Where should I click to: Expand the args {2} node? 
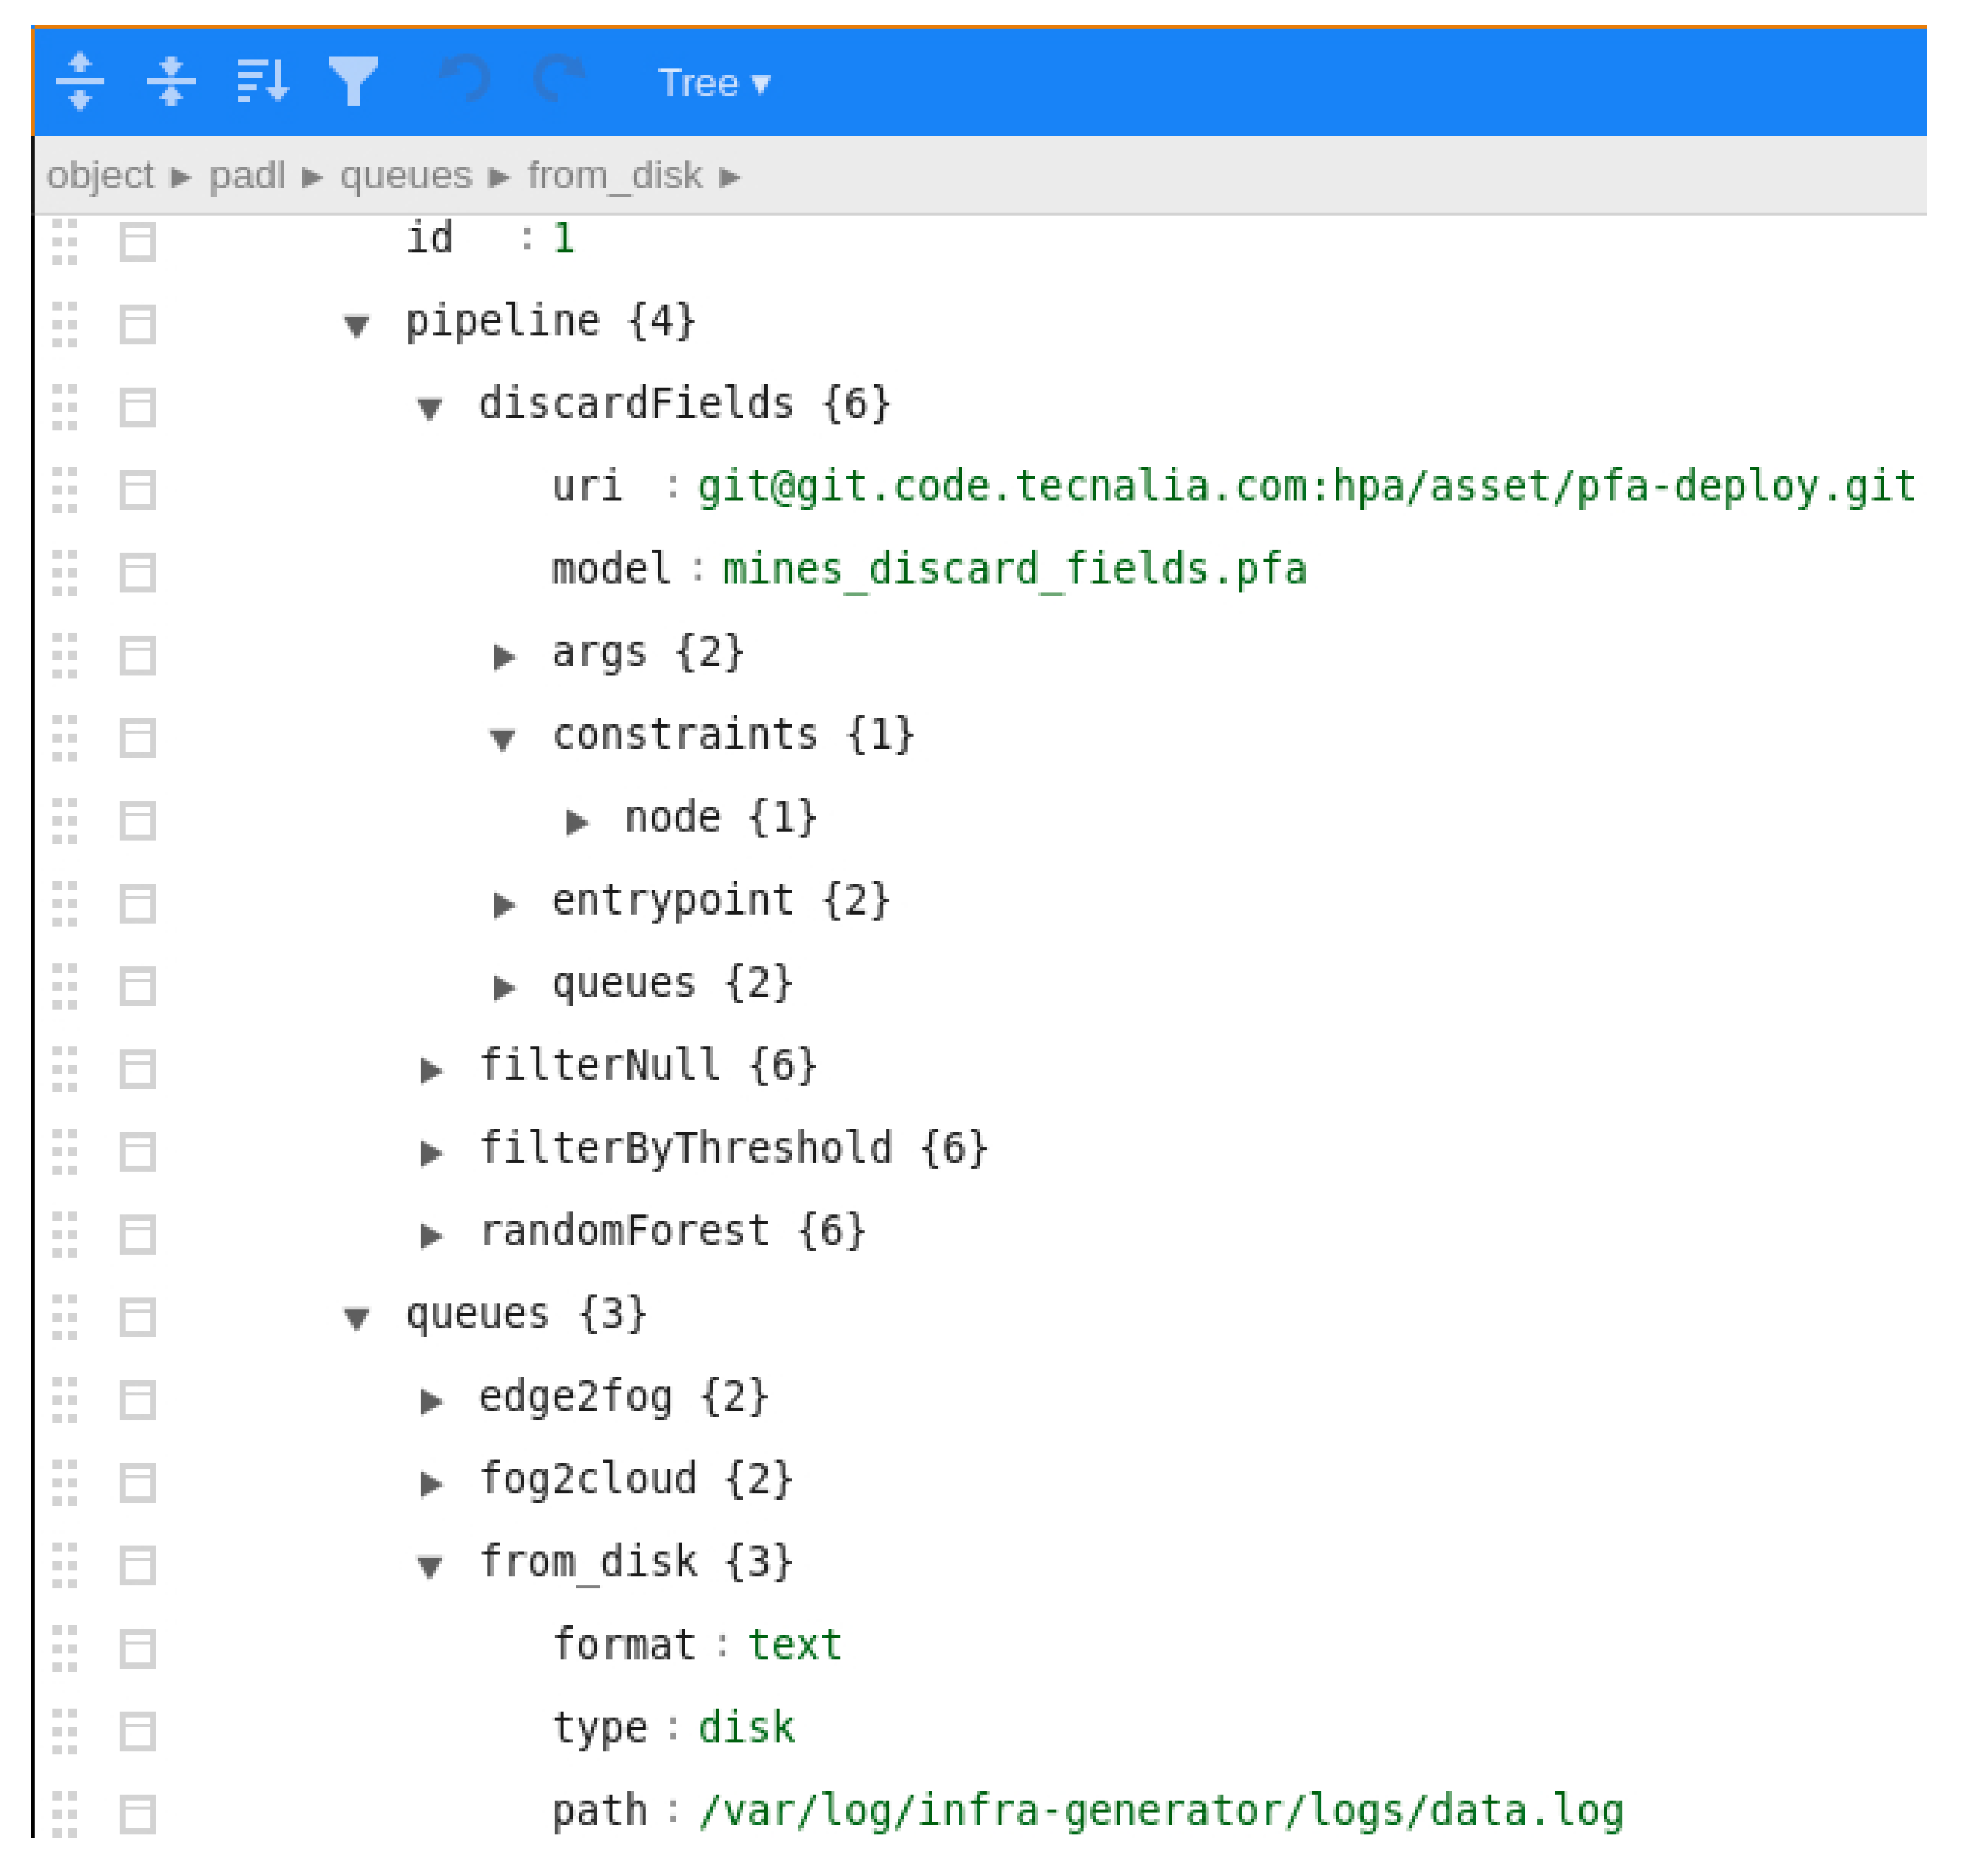click(x=504, y=656)
